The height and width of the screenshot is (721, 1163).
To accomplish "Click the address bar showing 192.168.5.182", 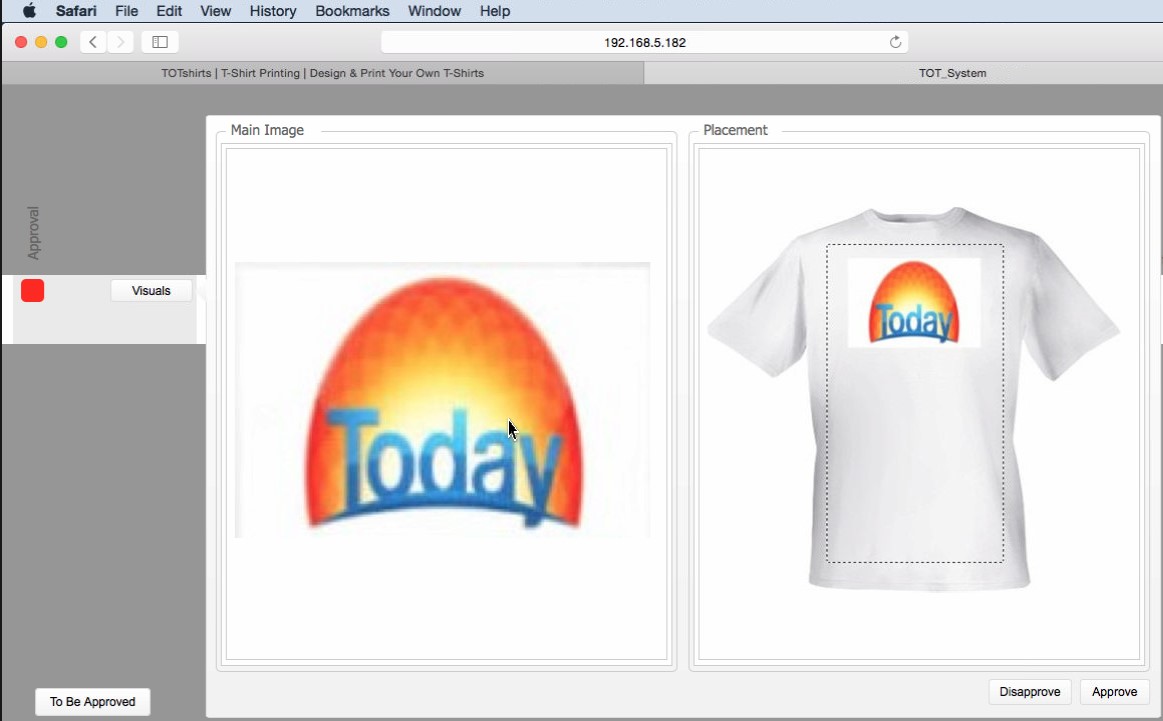I will point(644,42).
